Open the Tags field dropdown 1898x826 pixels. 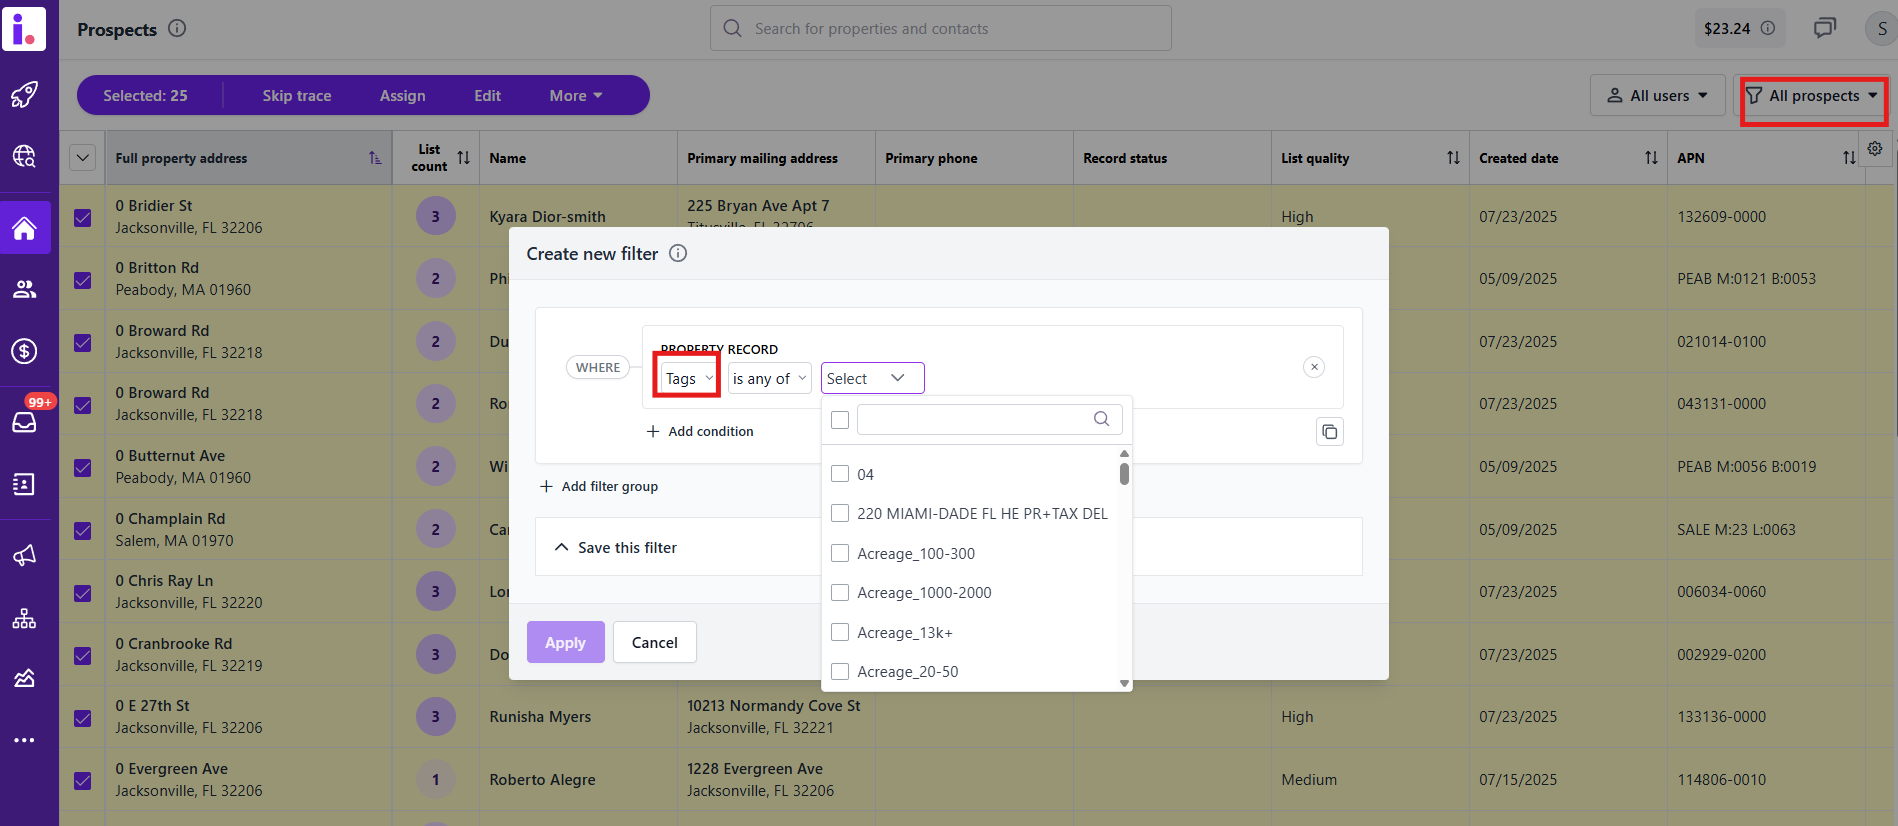click(x=689, y=378)
